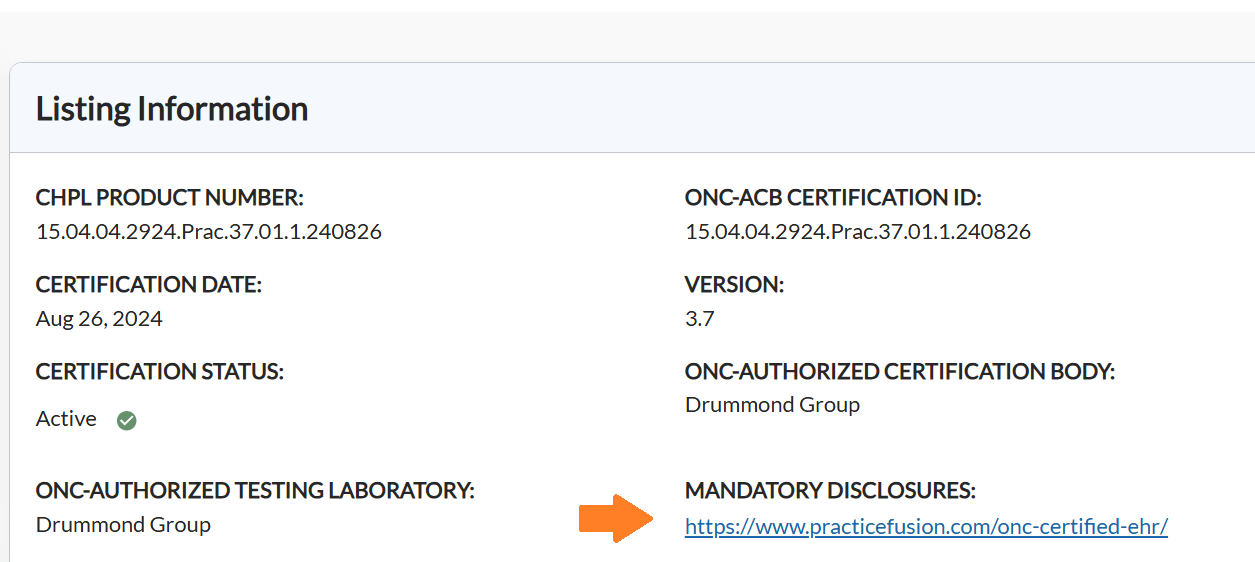Click Drummond Group under Certification Body

[772, 405]
